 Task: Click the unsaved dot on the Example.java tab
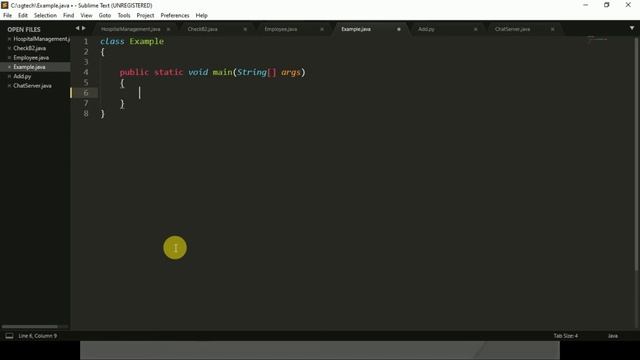pyautogui.click(x=399, y=29)
